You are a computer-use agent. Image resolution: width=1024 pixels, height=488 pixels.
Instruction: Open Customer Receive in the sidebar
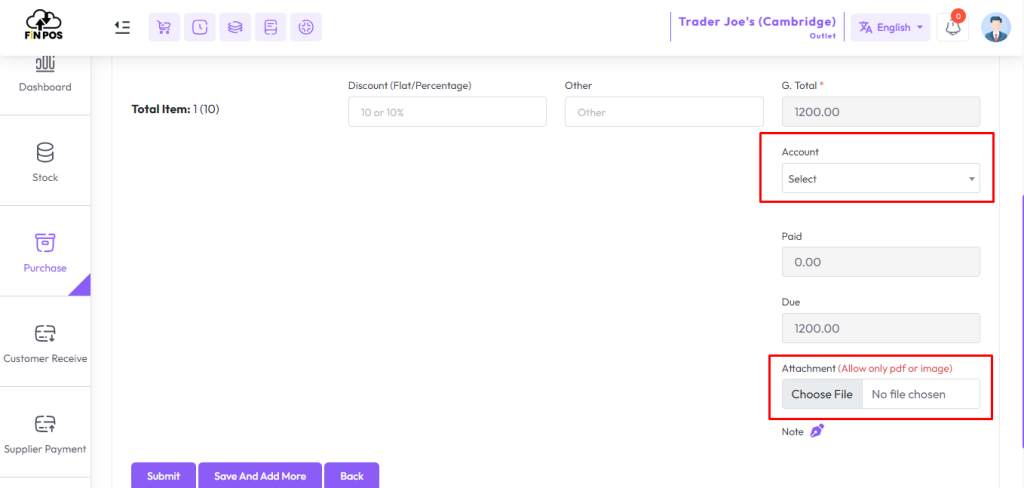click(x=45, y=342)
